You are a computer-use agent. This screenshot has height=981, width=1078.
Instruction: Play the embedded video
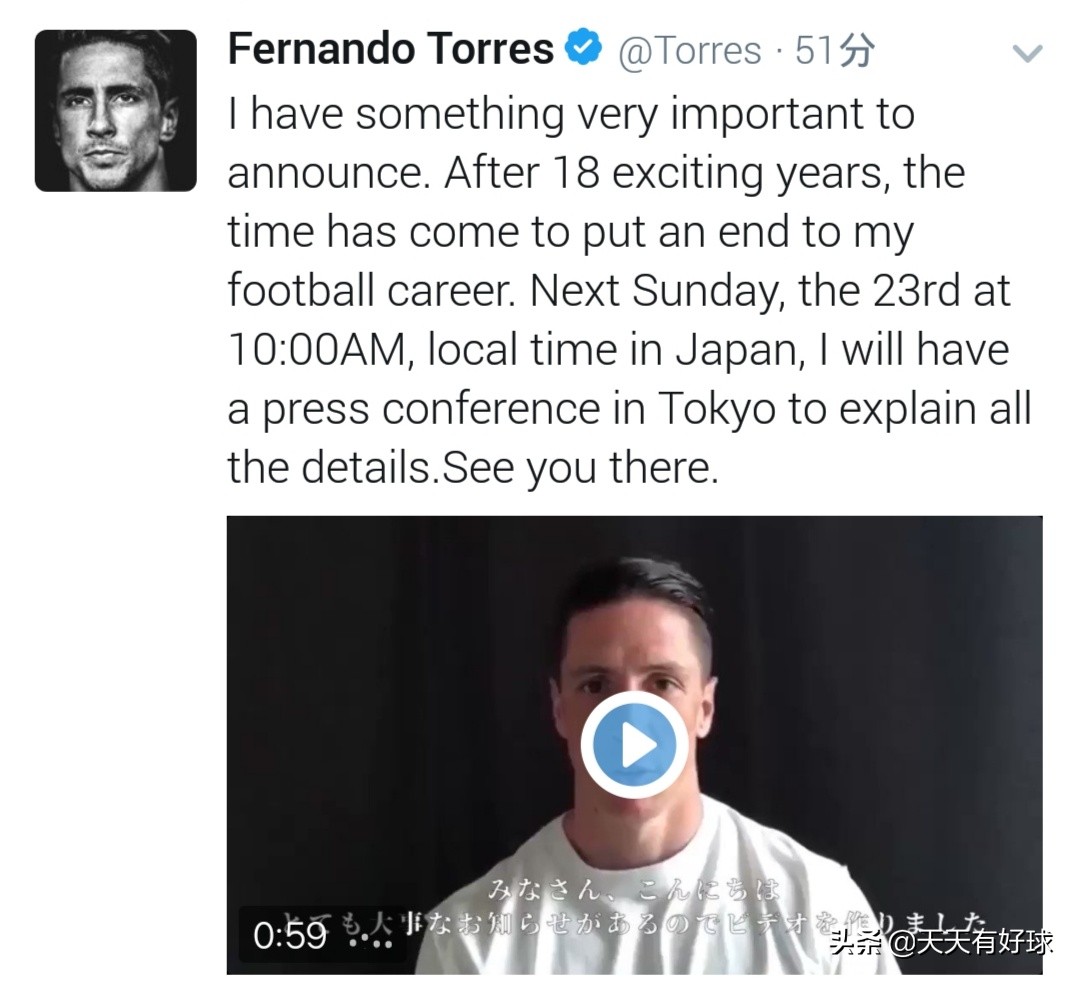tap(634, 744)
